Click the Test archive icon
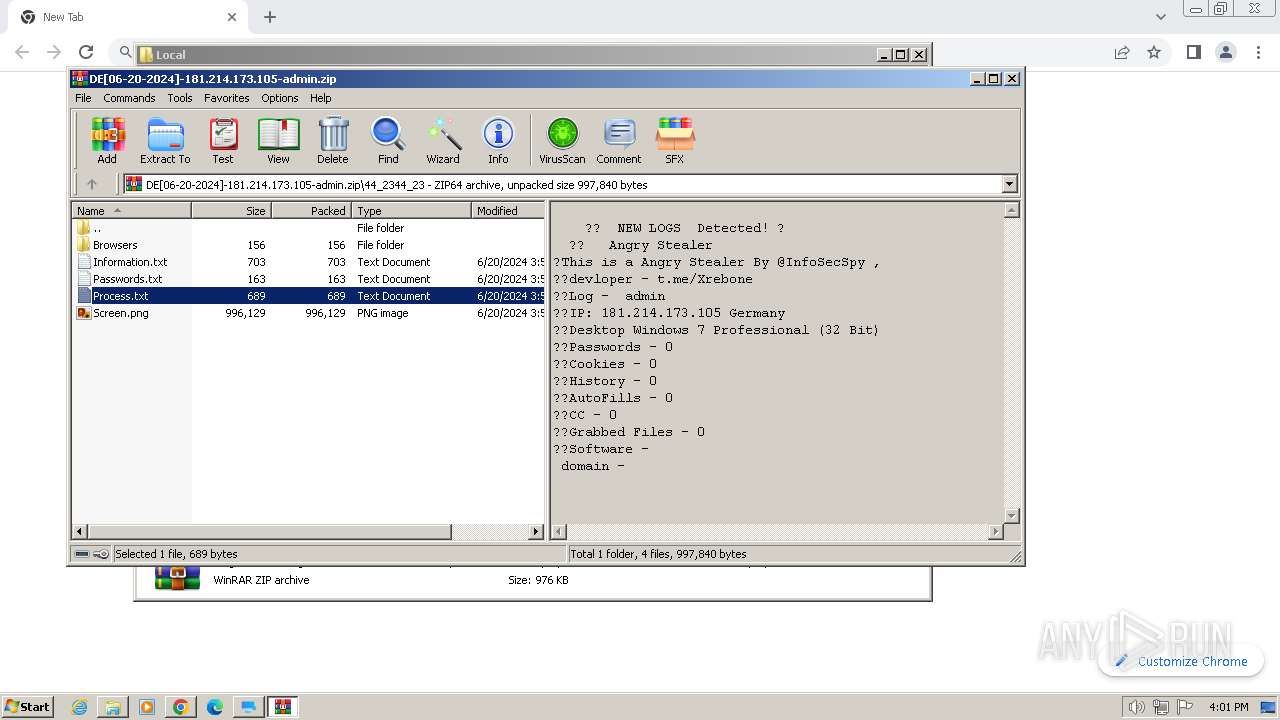Image resolution: width=1280 pixels, height=720 pixels. (x=223, y=140)
